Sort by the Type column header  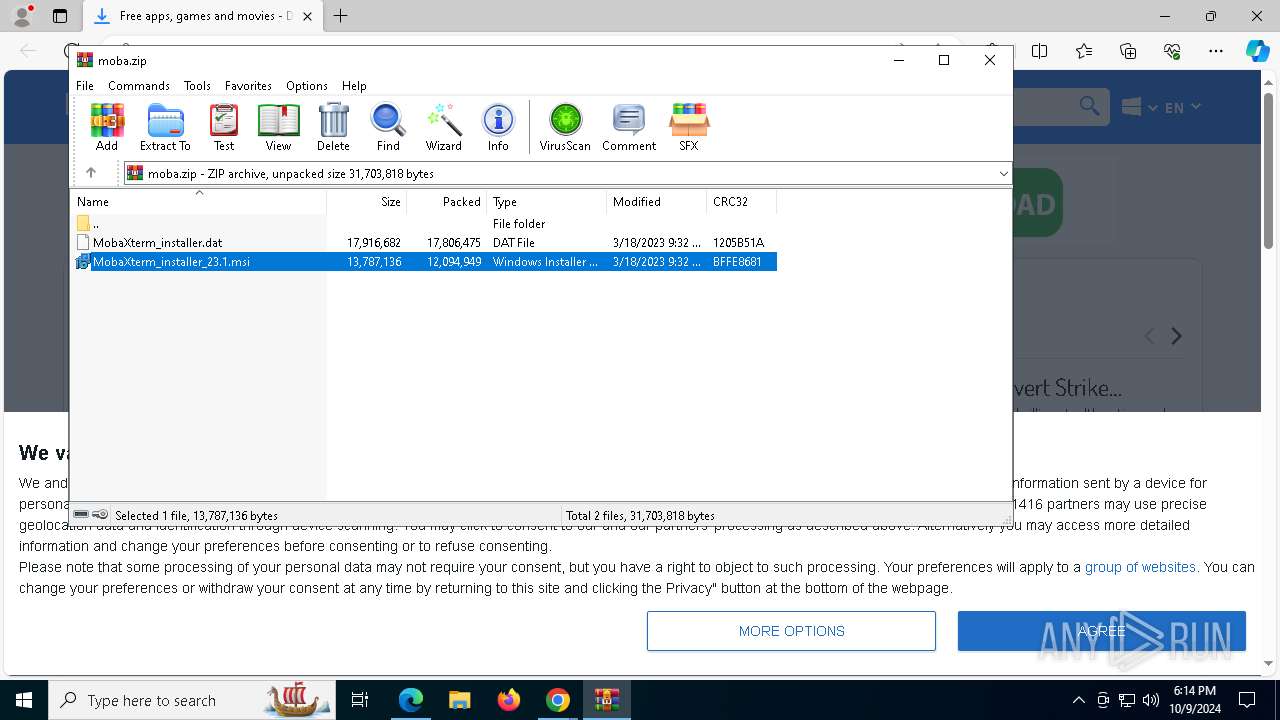[x=547, y=202]
